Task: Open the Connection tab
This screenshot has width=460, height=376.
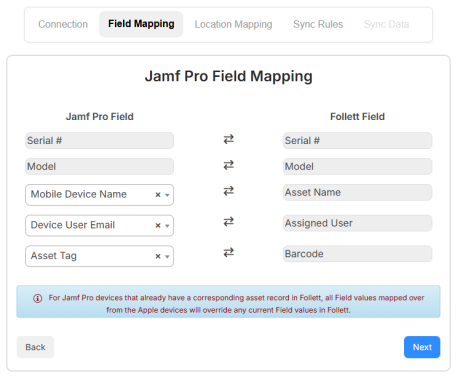Action: click(x=63, y=24)
